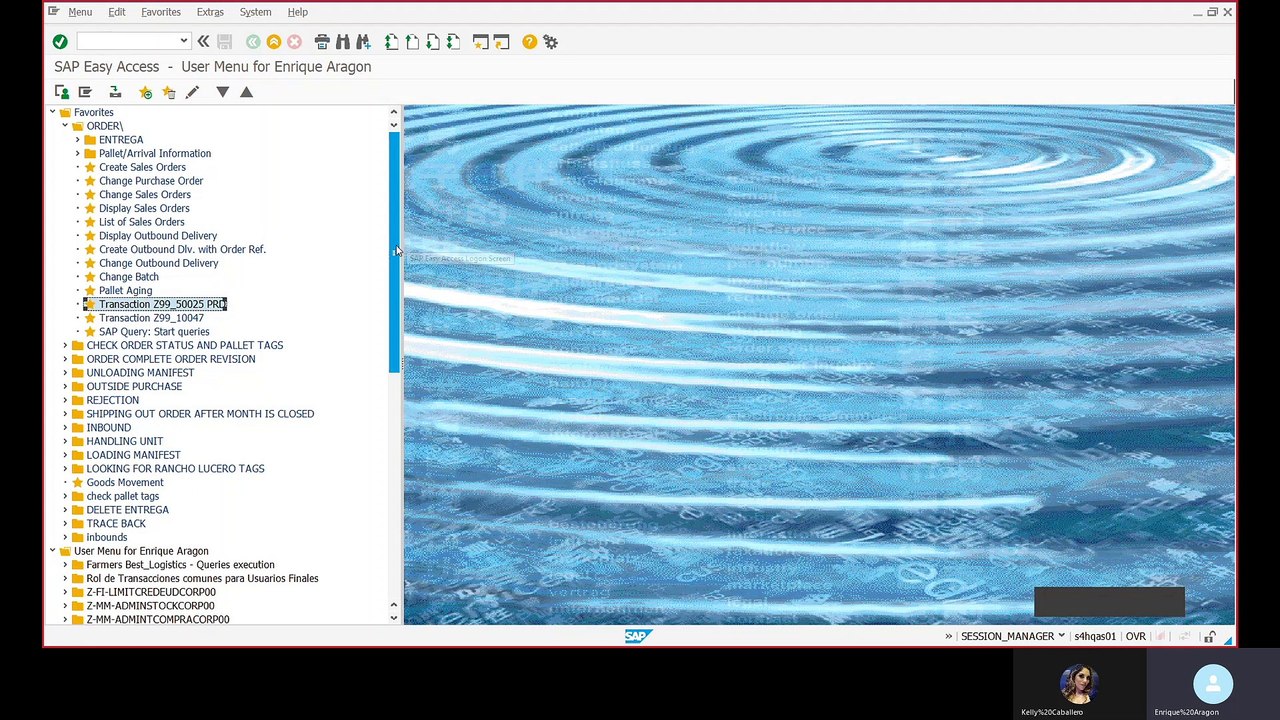Select Change Purchase Order favorite
The image size is (1280, 720).
pos(151,181)
